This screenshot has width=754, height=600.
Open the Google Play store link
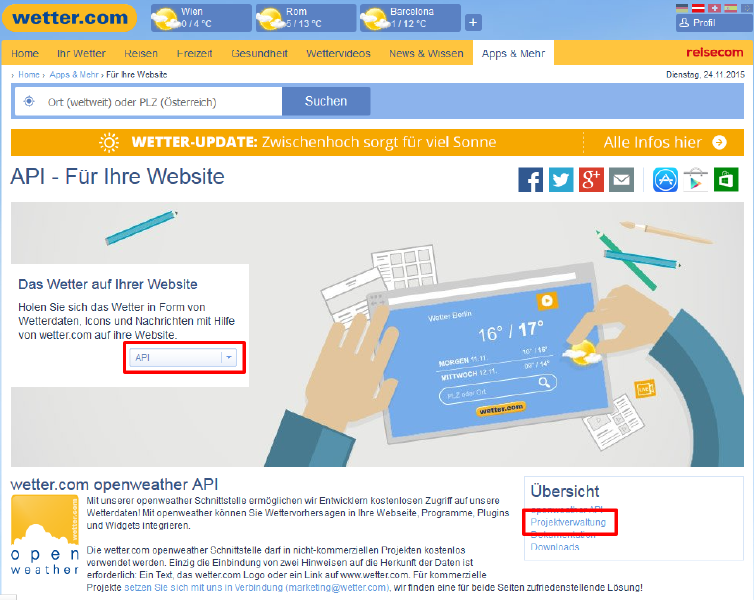point(695,180)
